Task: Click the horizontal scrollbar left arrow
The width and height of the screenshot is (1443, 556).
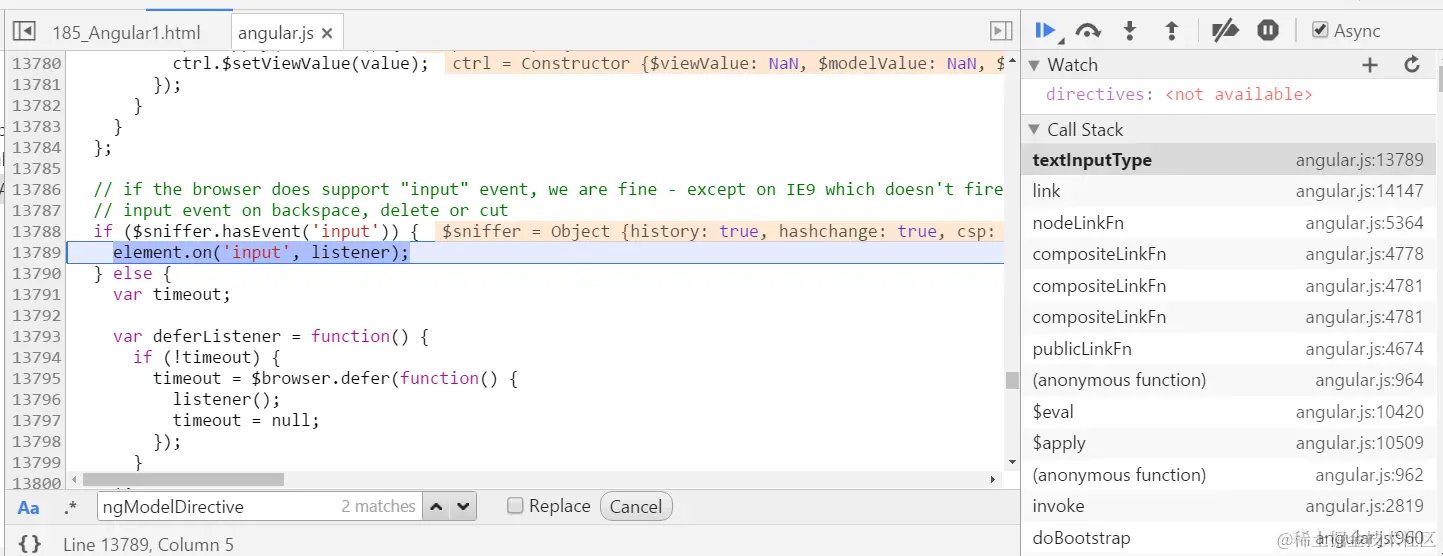Action: [72, 480]
